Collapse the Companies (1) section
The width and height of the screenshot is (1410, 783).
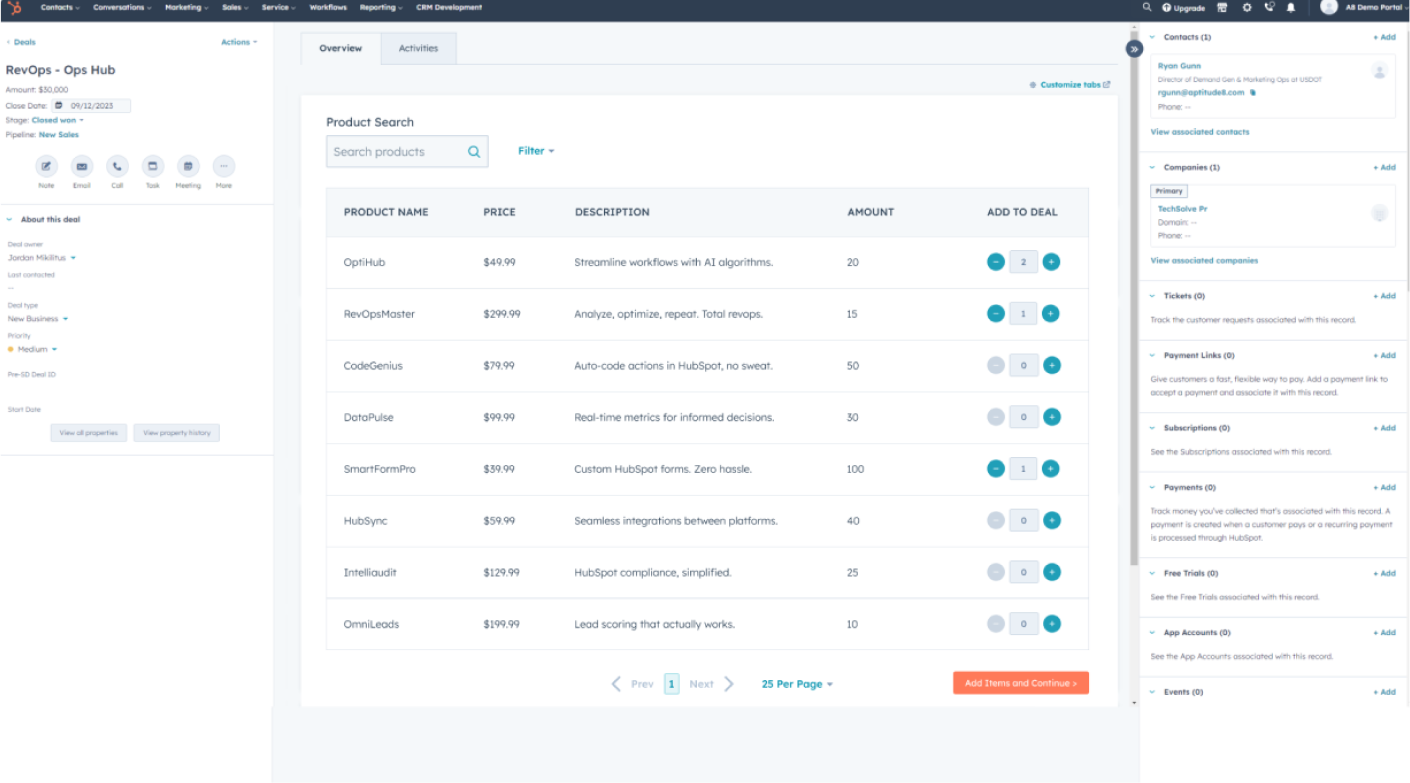coord(1152,167)
